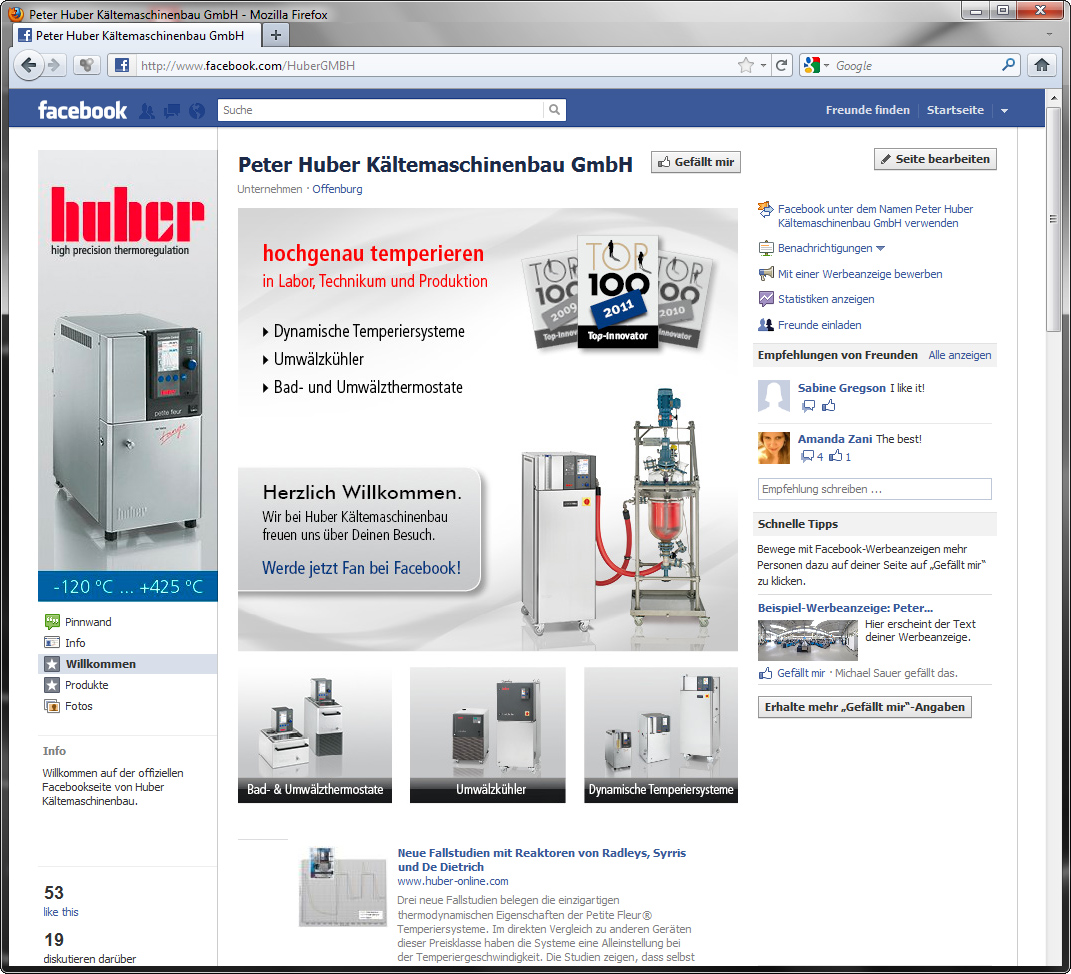Click the Freunde einladen people icon

point(766,325)
